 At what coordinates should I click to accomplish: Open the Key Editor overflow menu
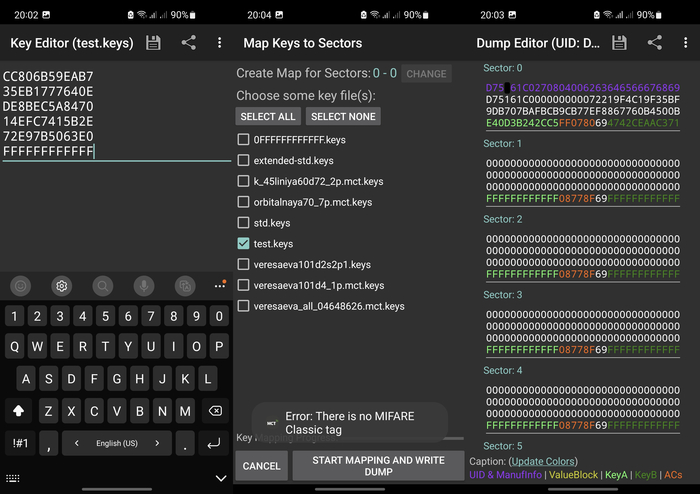tap(220, 43)
